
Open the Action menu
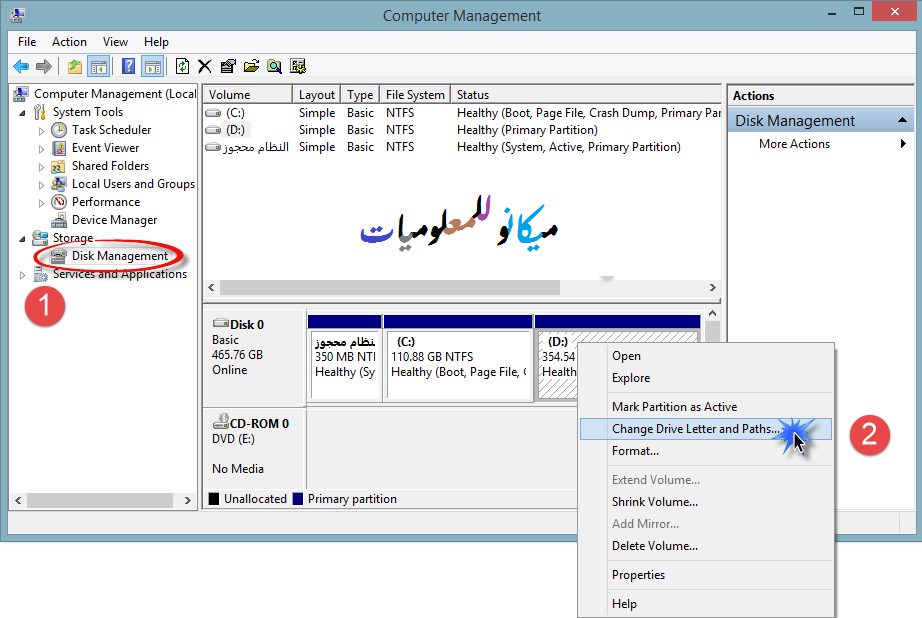pos(69,42)
